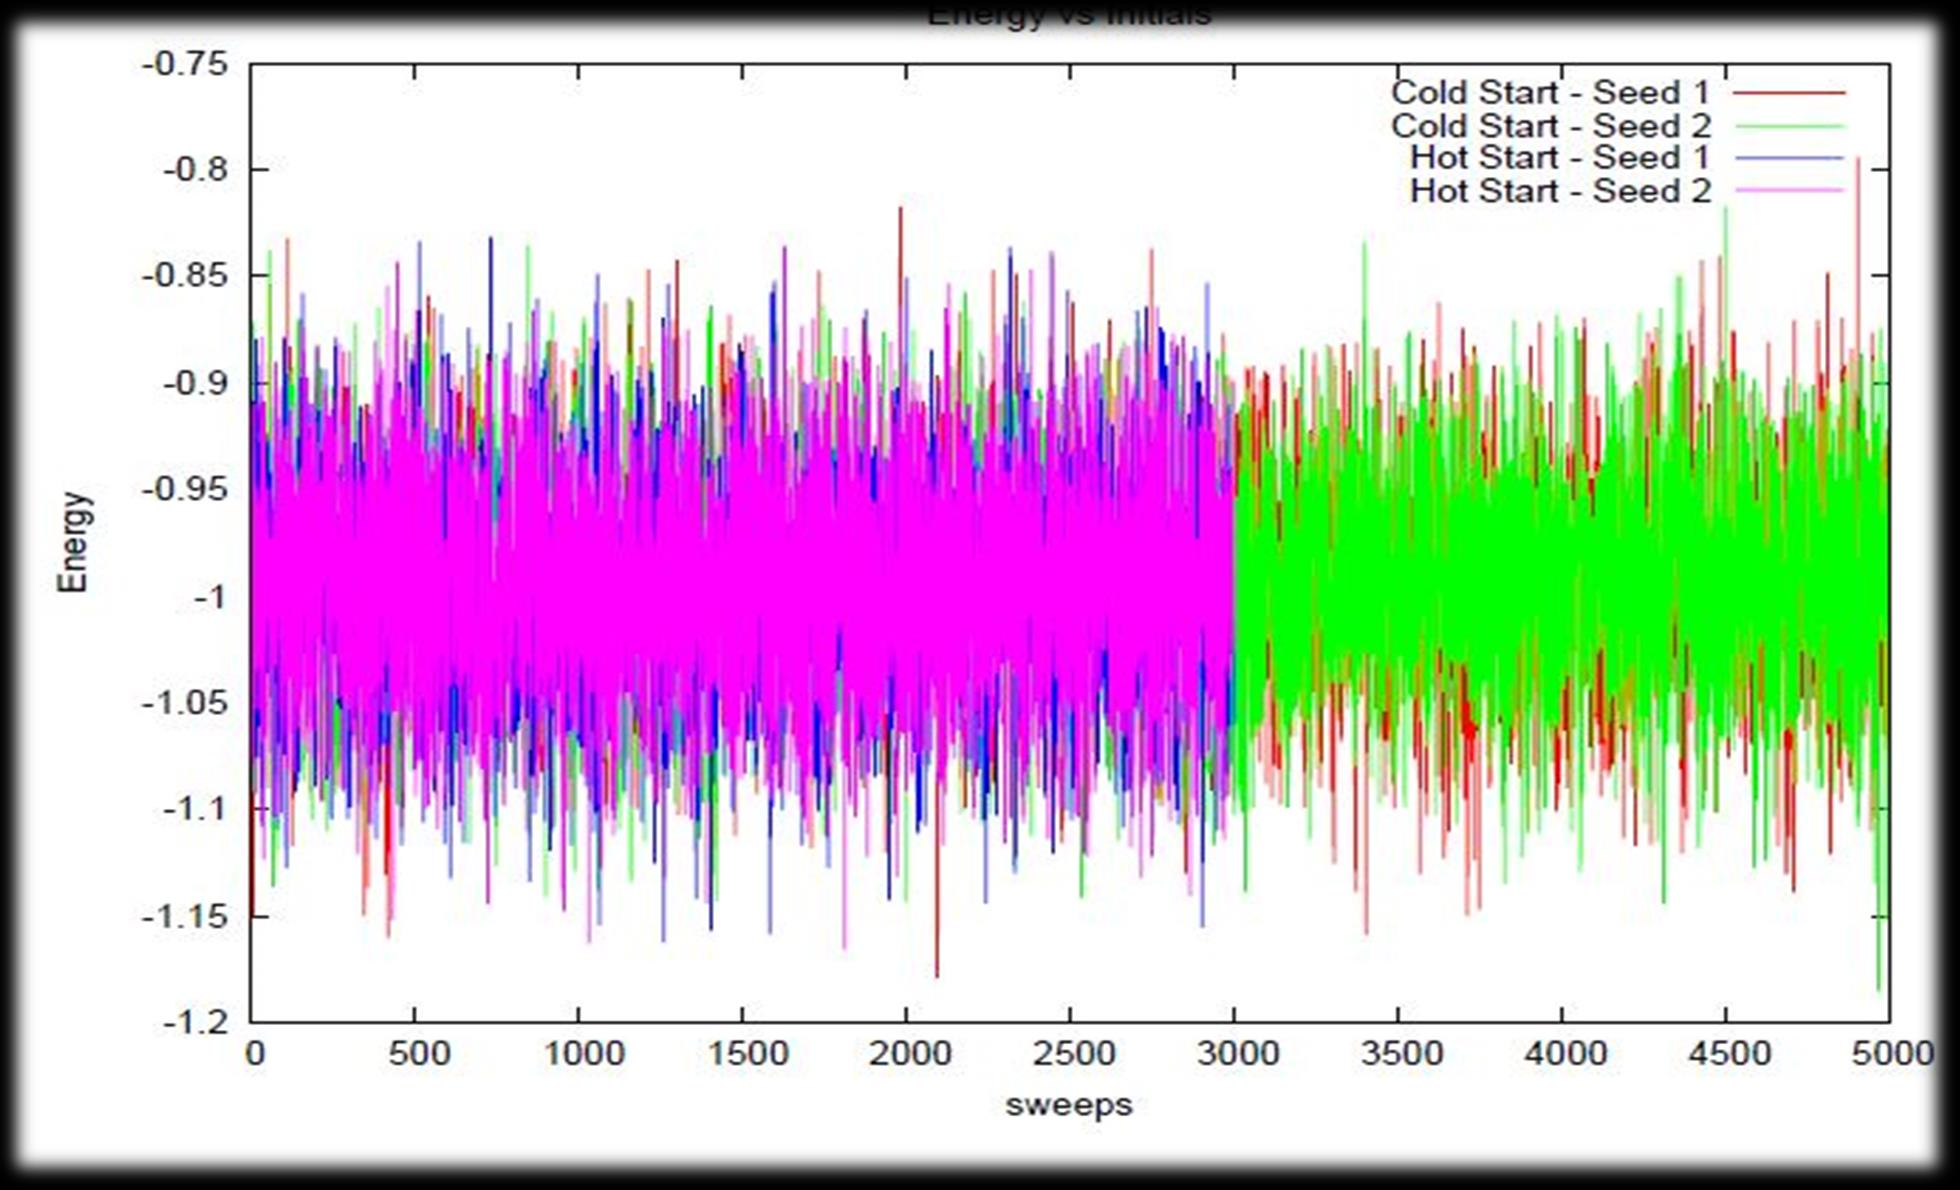1960x1190 pixels.
Task: Click the 'Hot Start - Seed 2' legend label
Action: [1561, 191]
